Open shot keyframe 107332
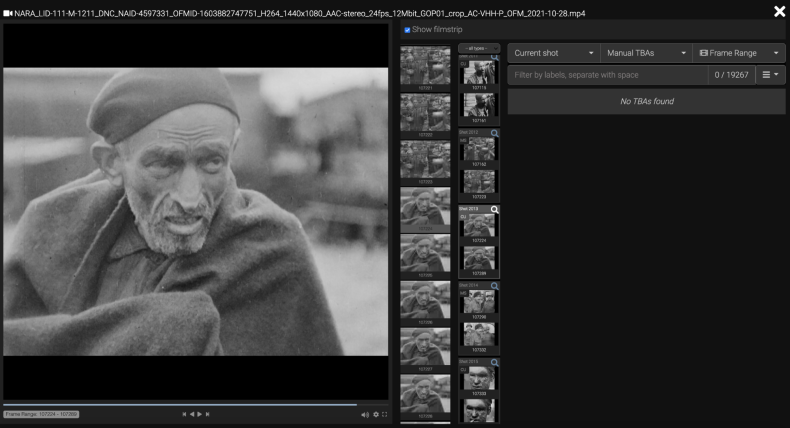The height and width of the screenshot is (428, 790). tap(479, 335)
